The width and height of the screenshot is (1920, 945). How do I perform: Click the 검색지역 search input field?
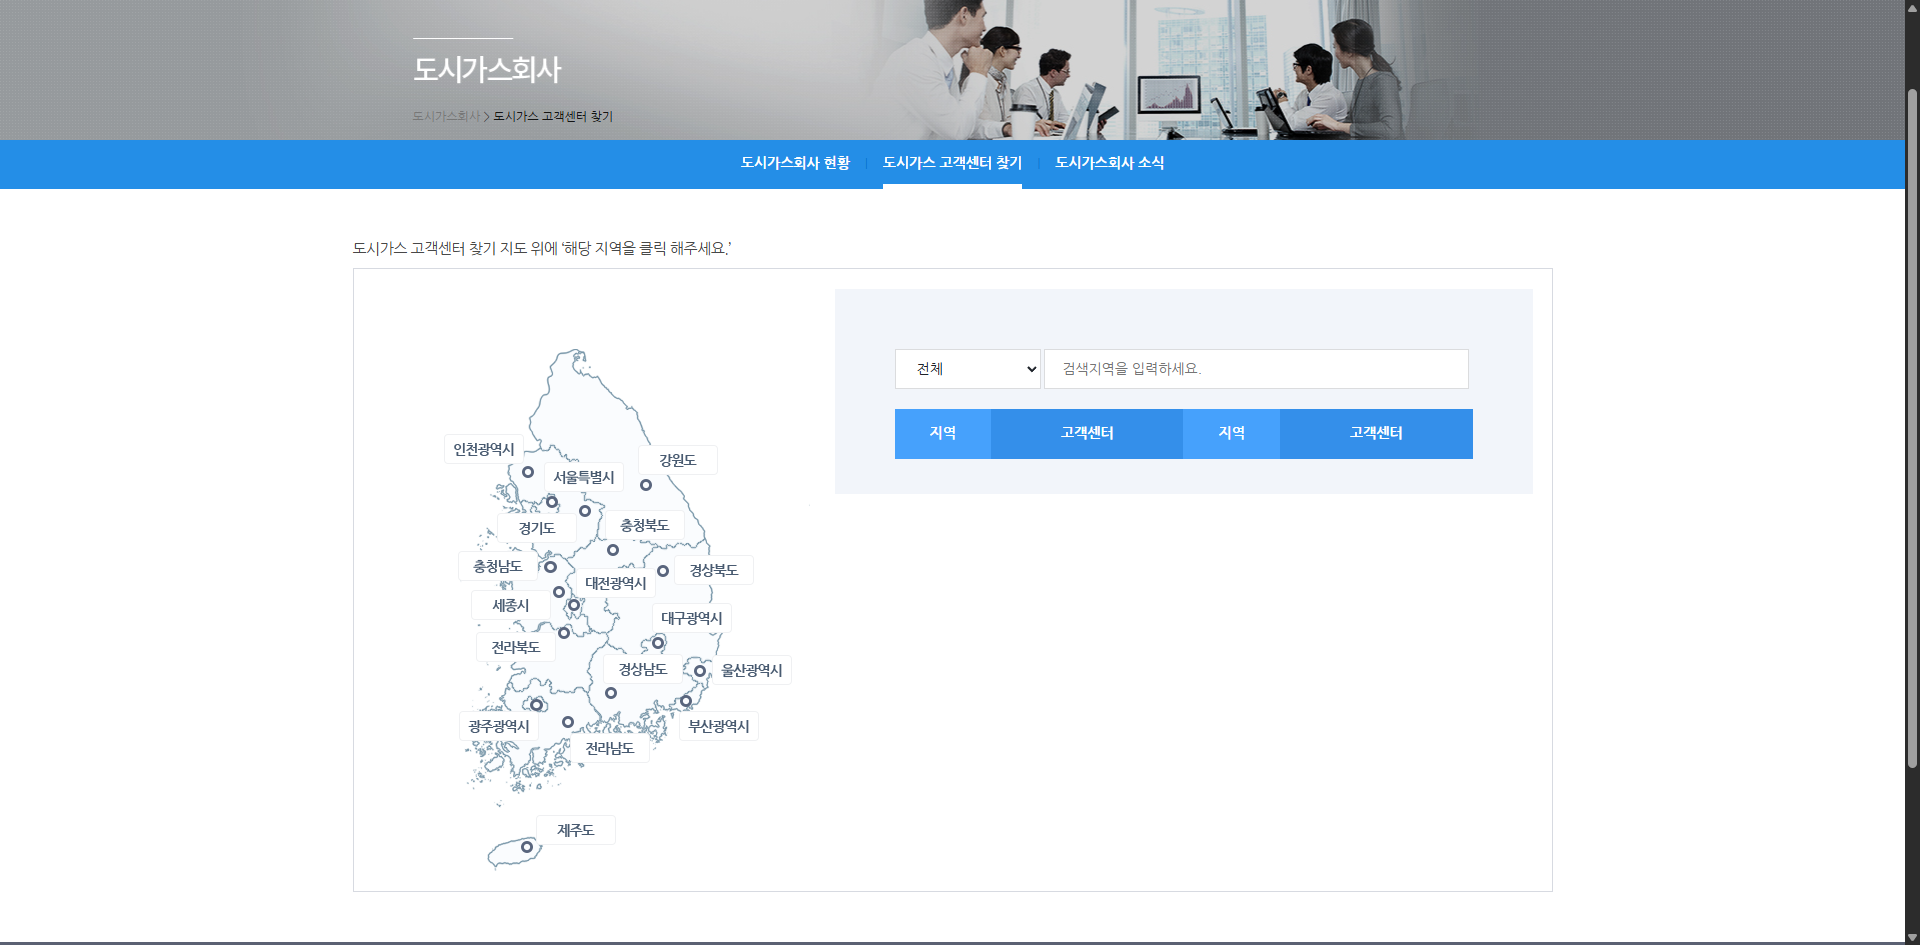pos(1254,368)
